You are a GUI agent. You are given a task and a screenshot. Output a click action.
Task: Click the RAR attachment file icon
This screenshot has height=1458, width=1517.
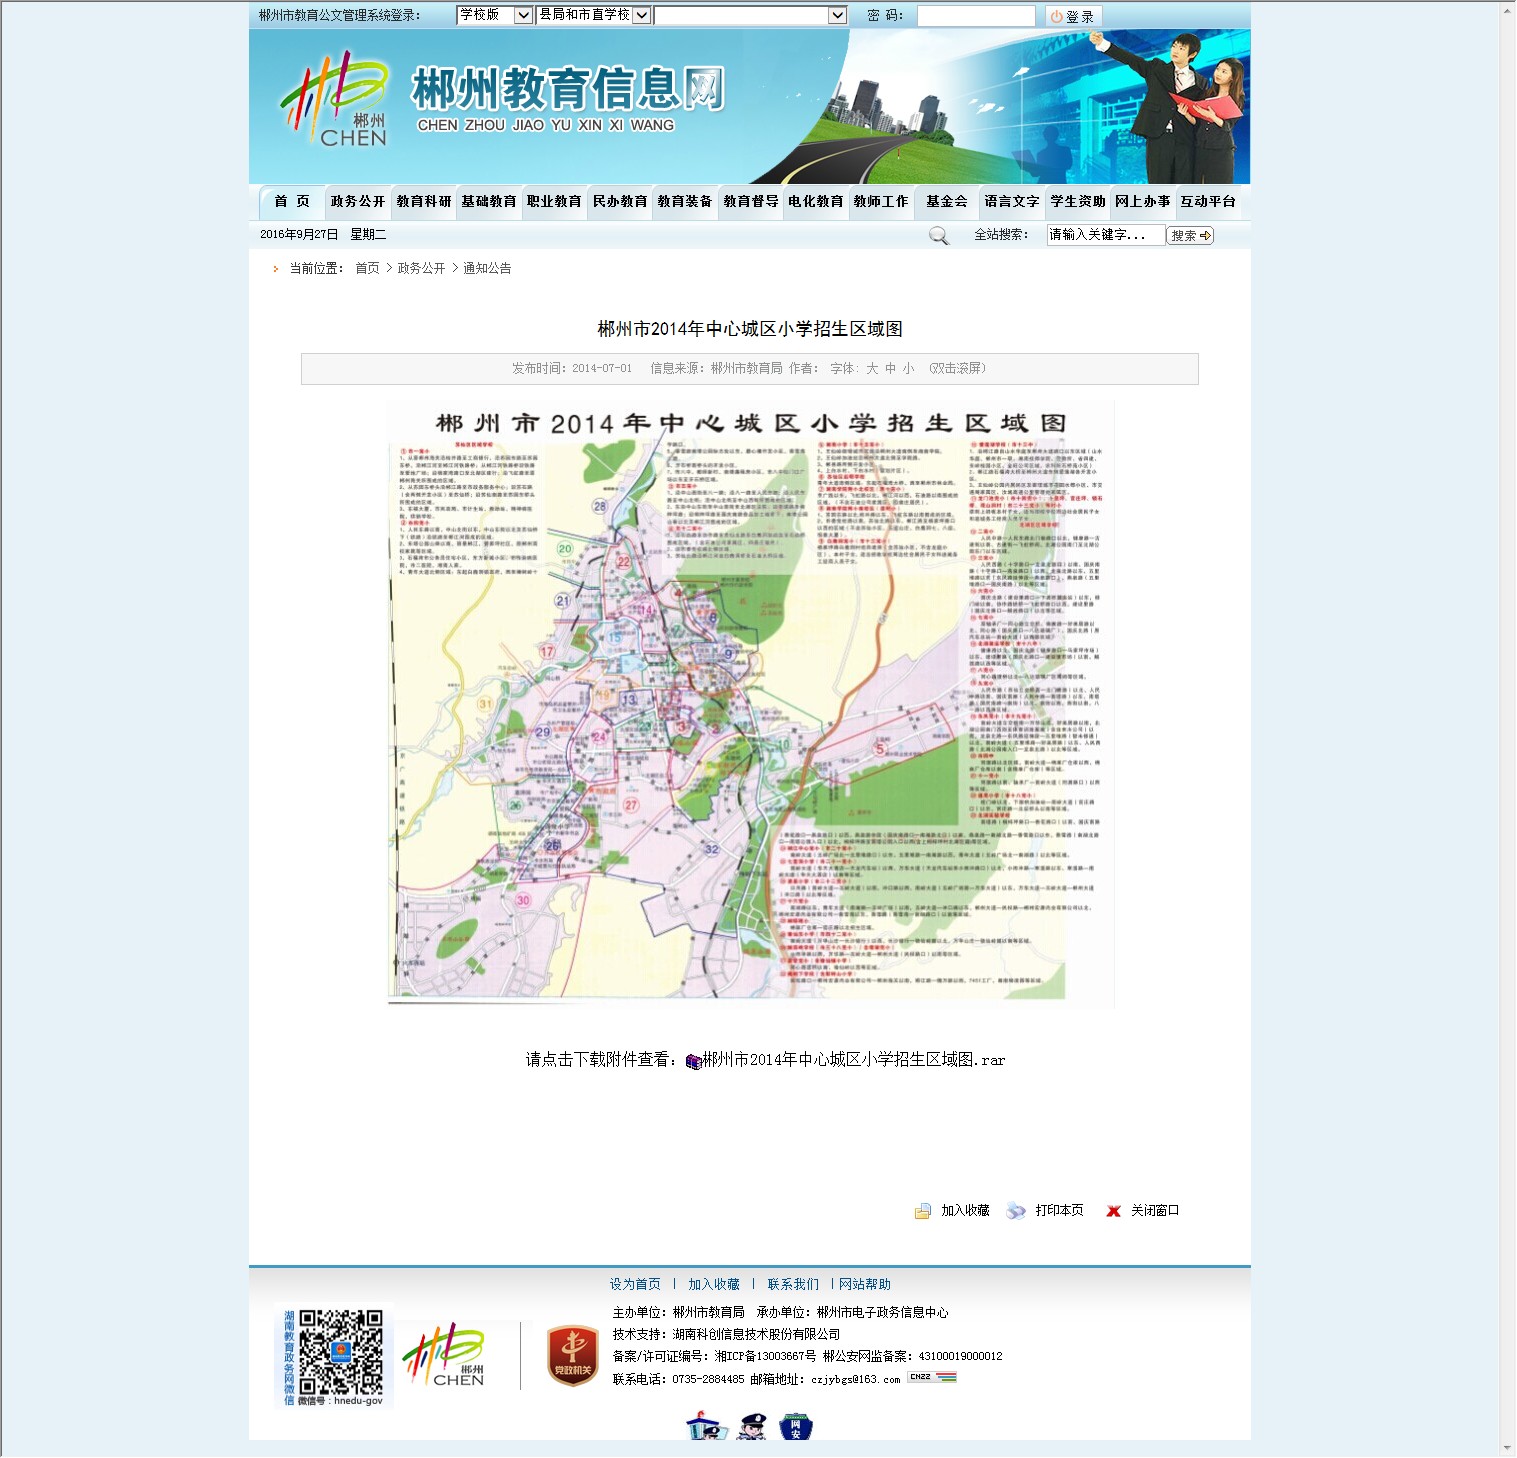pyautogui.click(x=693, y=1061)
